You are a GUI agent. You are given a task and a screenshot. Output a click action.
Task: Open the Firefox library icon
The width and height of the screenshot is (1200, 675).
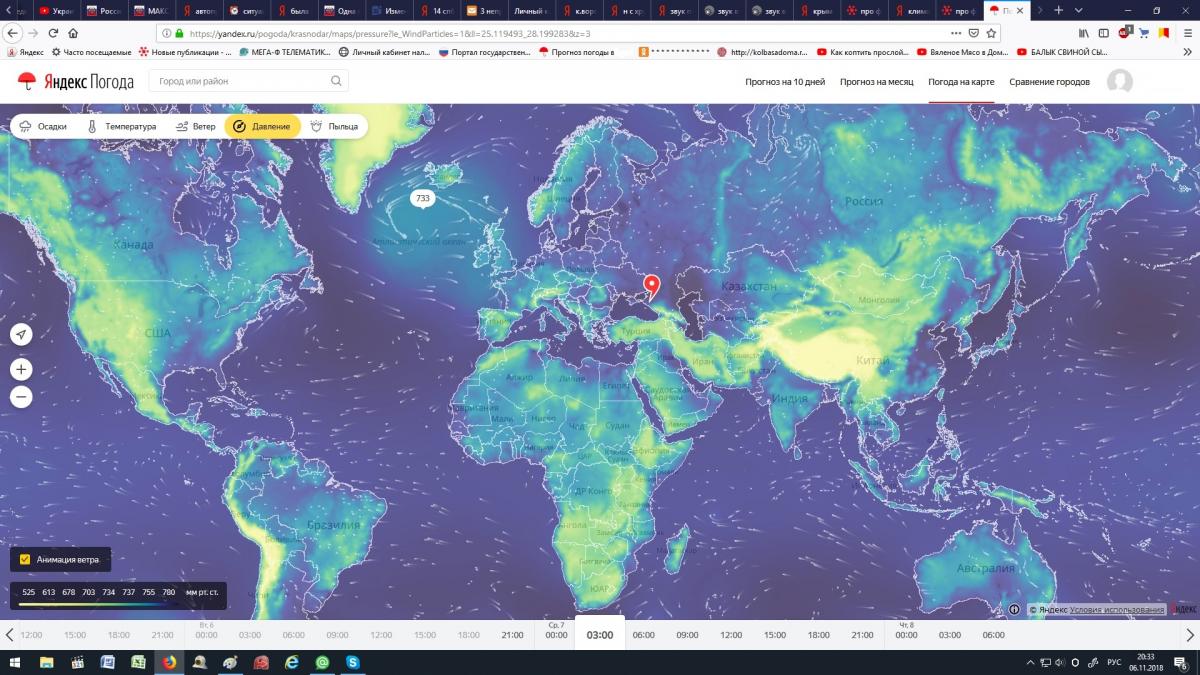pos(1082,33)
